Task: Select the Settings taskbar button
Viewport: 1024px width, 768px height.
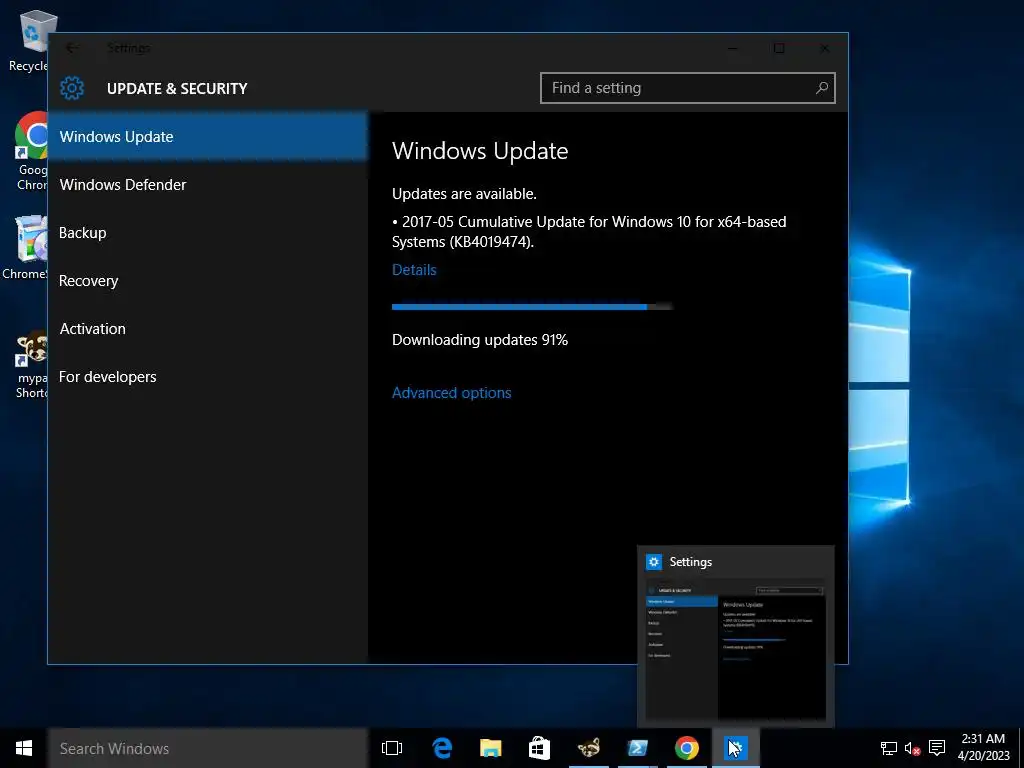Action: click(735, 748)
